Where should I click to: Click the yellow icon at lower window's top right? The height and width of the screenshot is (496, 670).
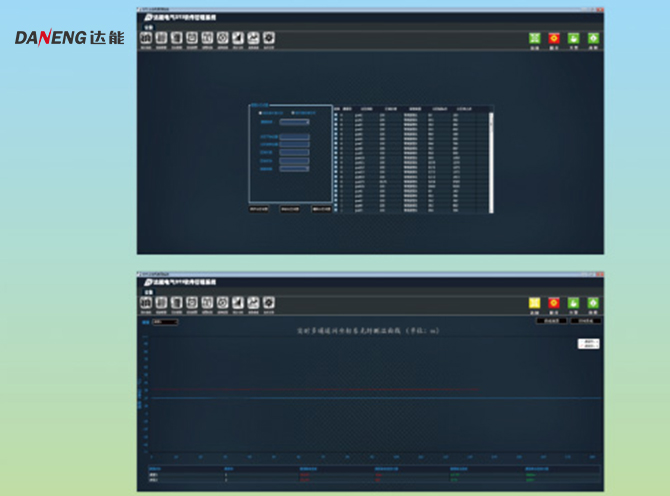coord(535,303)
